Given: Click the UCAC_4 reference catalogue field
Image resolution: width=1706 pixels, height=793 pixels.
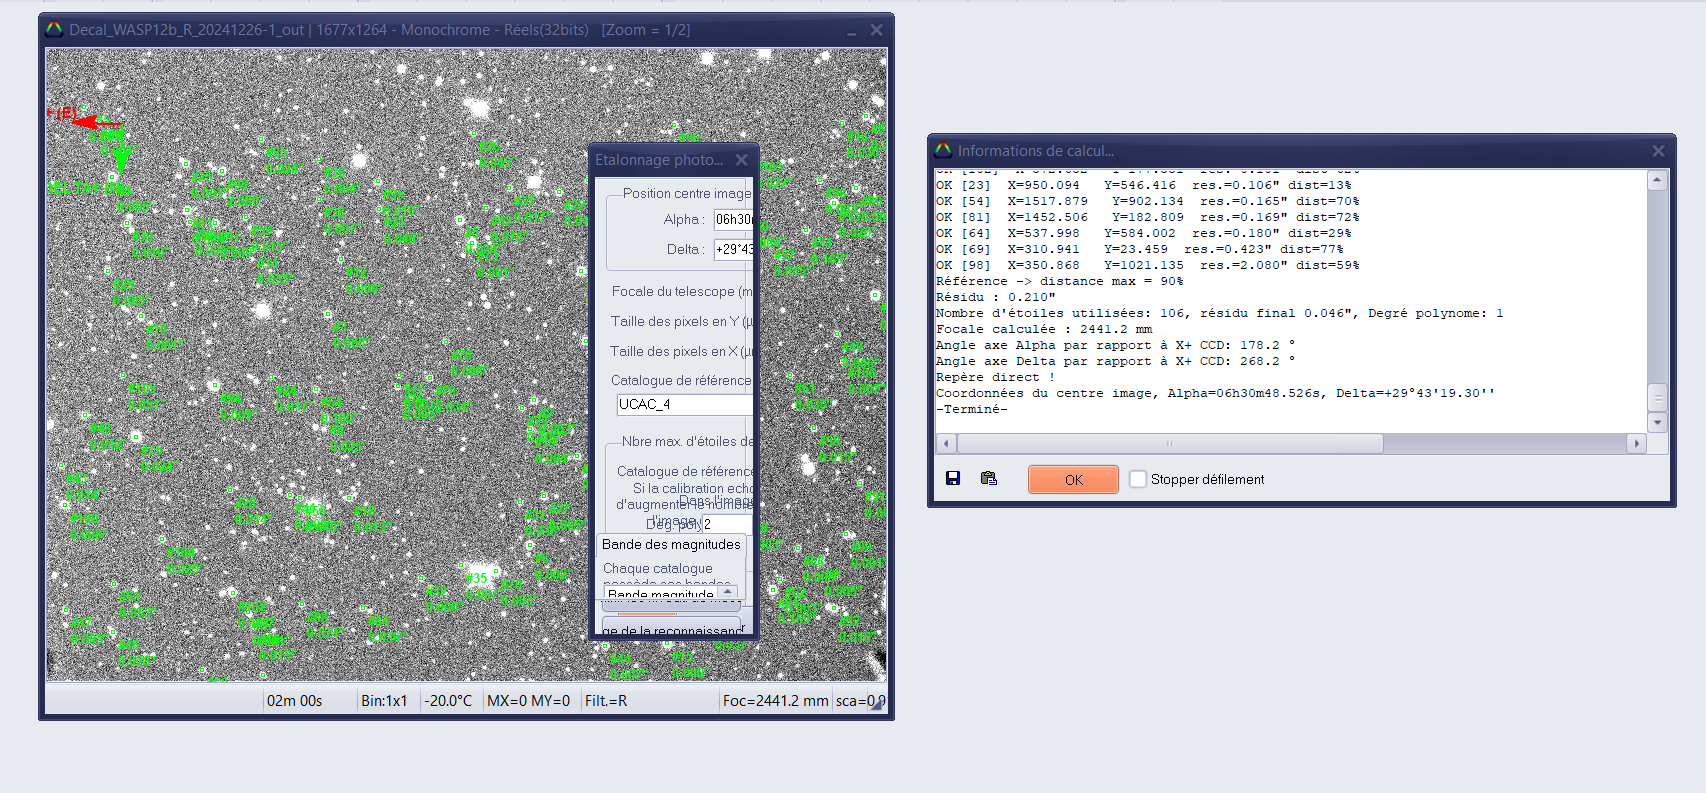Looking at the screenshot, I should [x=684, y=404].
